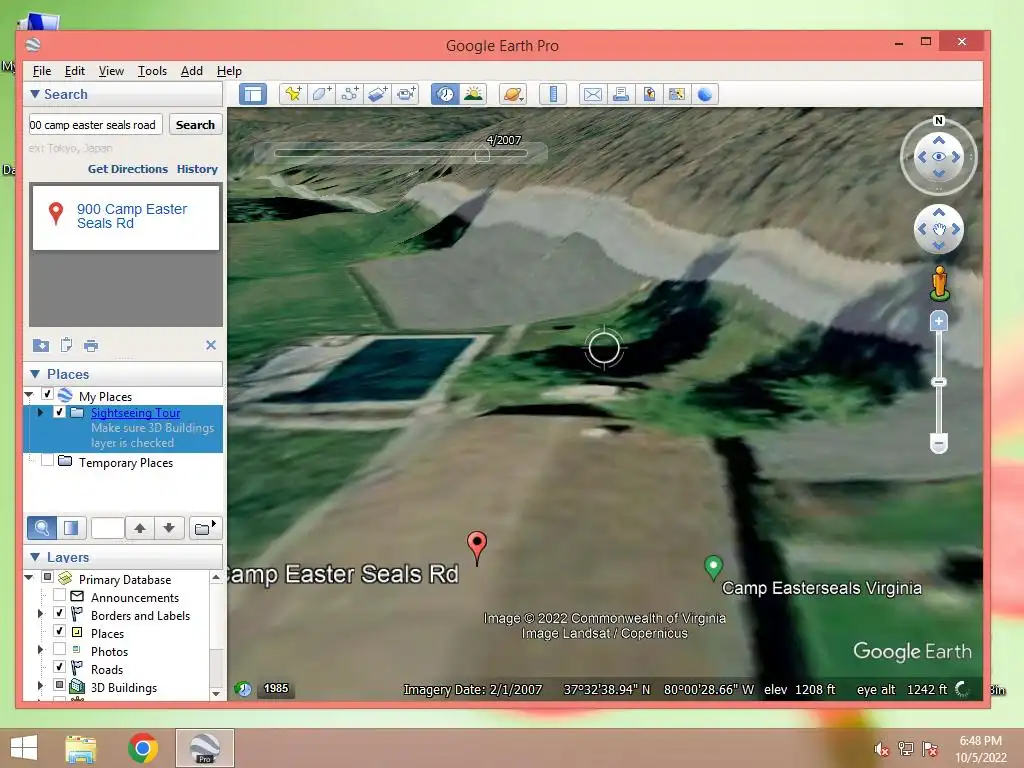Toggle the Places panel split view button

click(x=71, y=528)
